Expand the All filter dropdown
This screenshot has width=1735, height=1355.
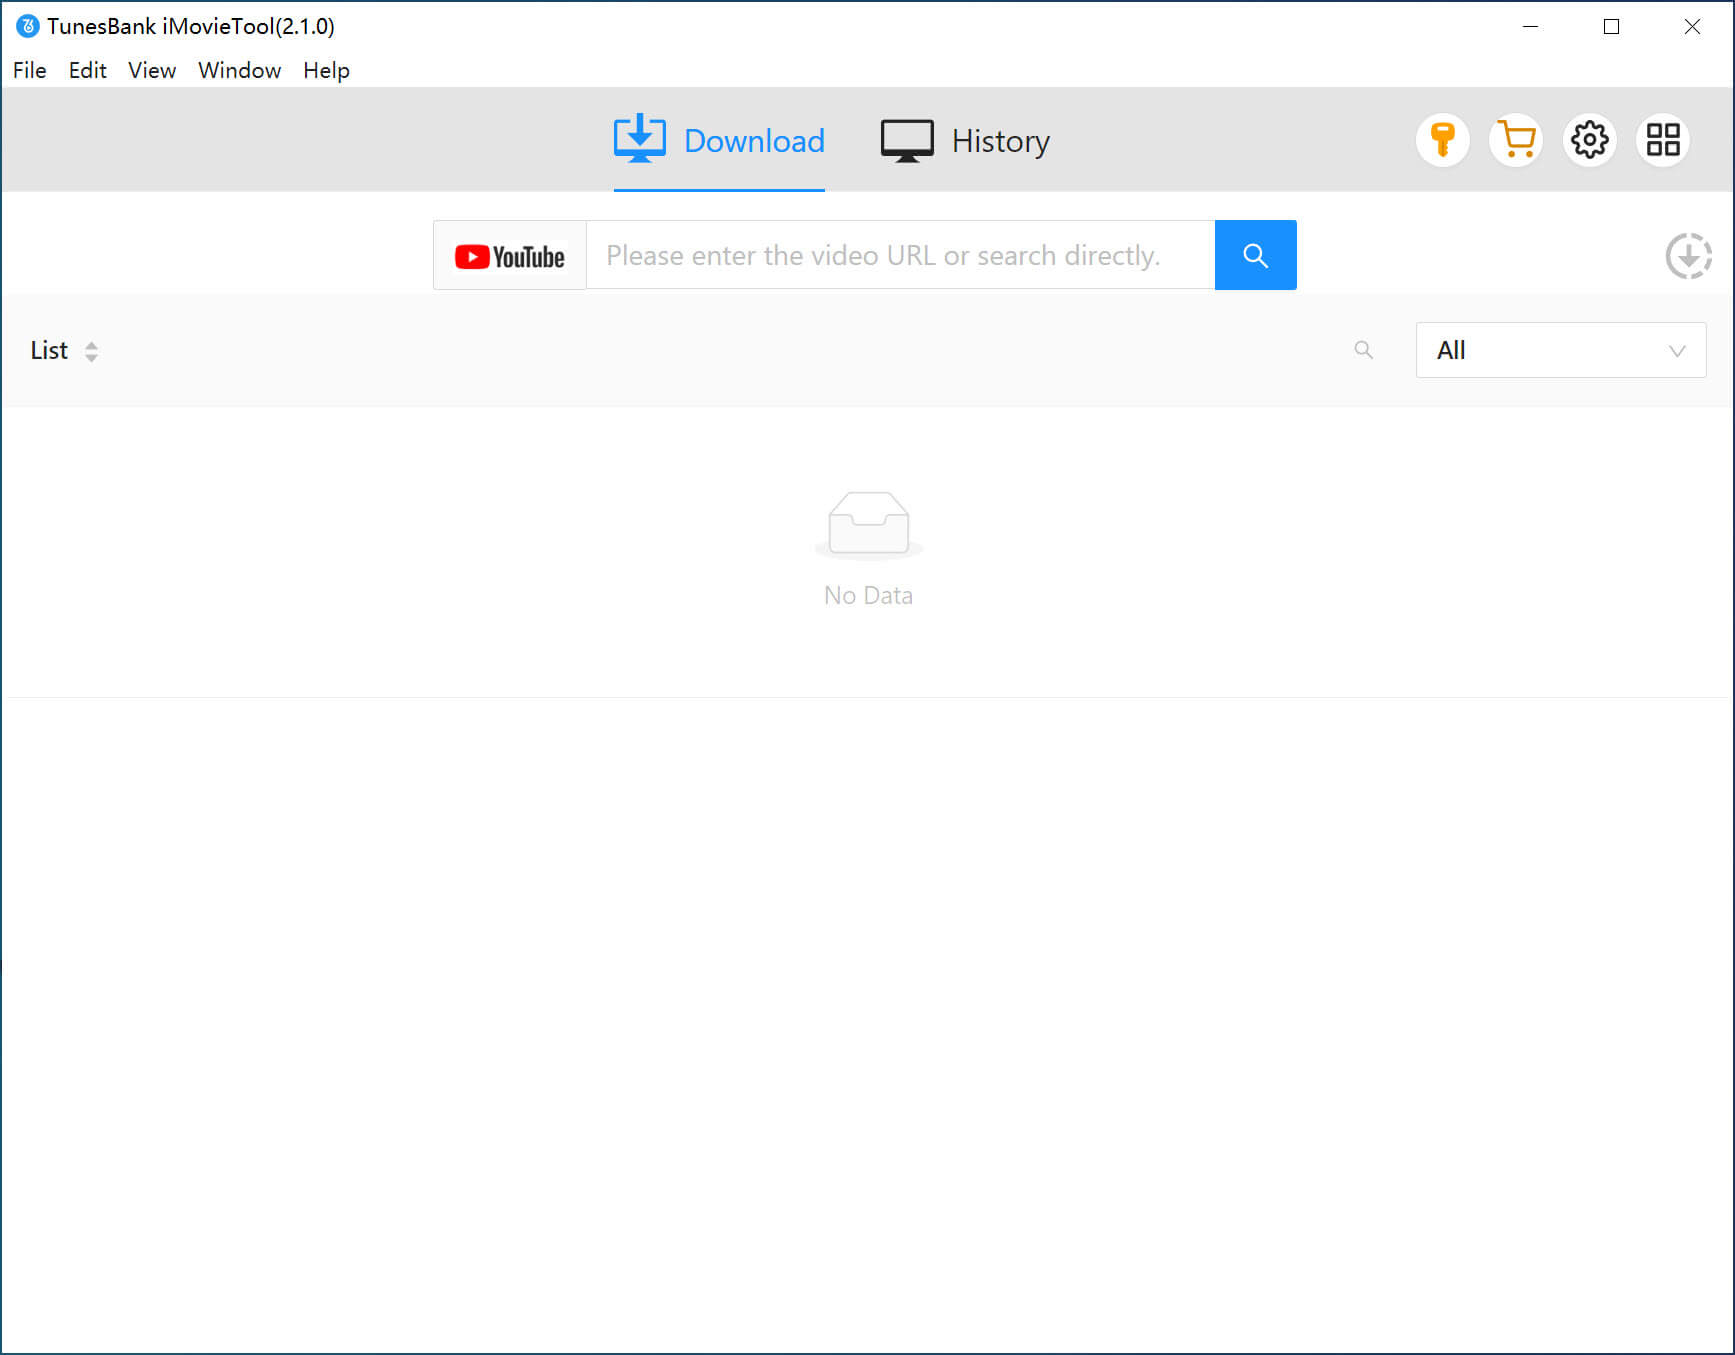(x=1560, y=350)
